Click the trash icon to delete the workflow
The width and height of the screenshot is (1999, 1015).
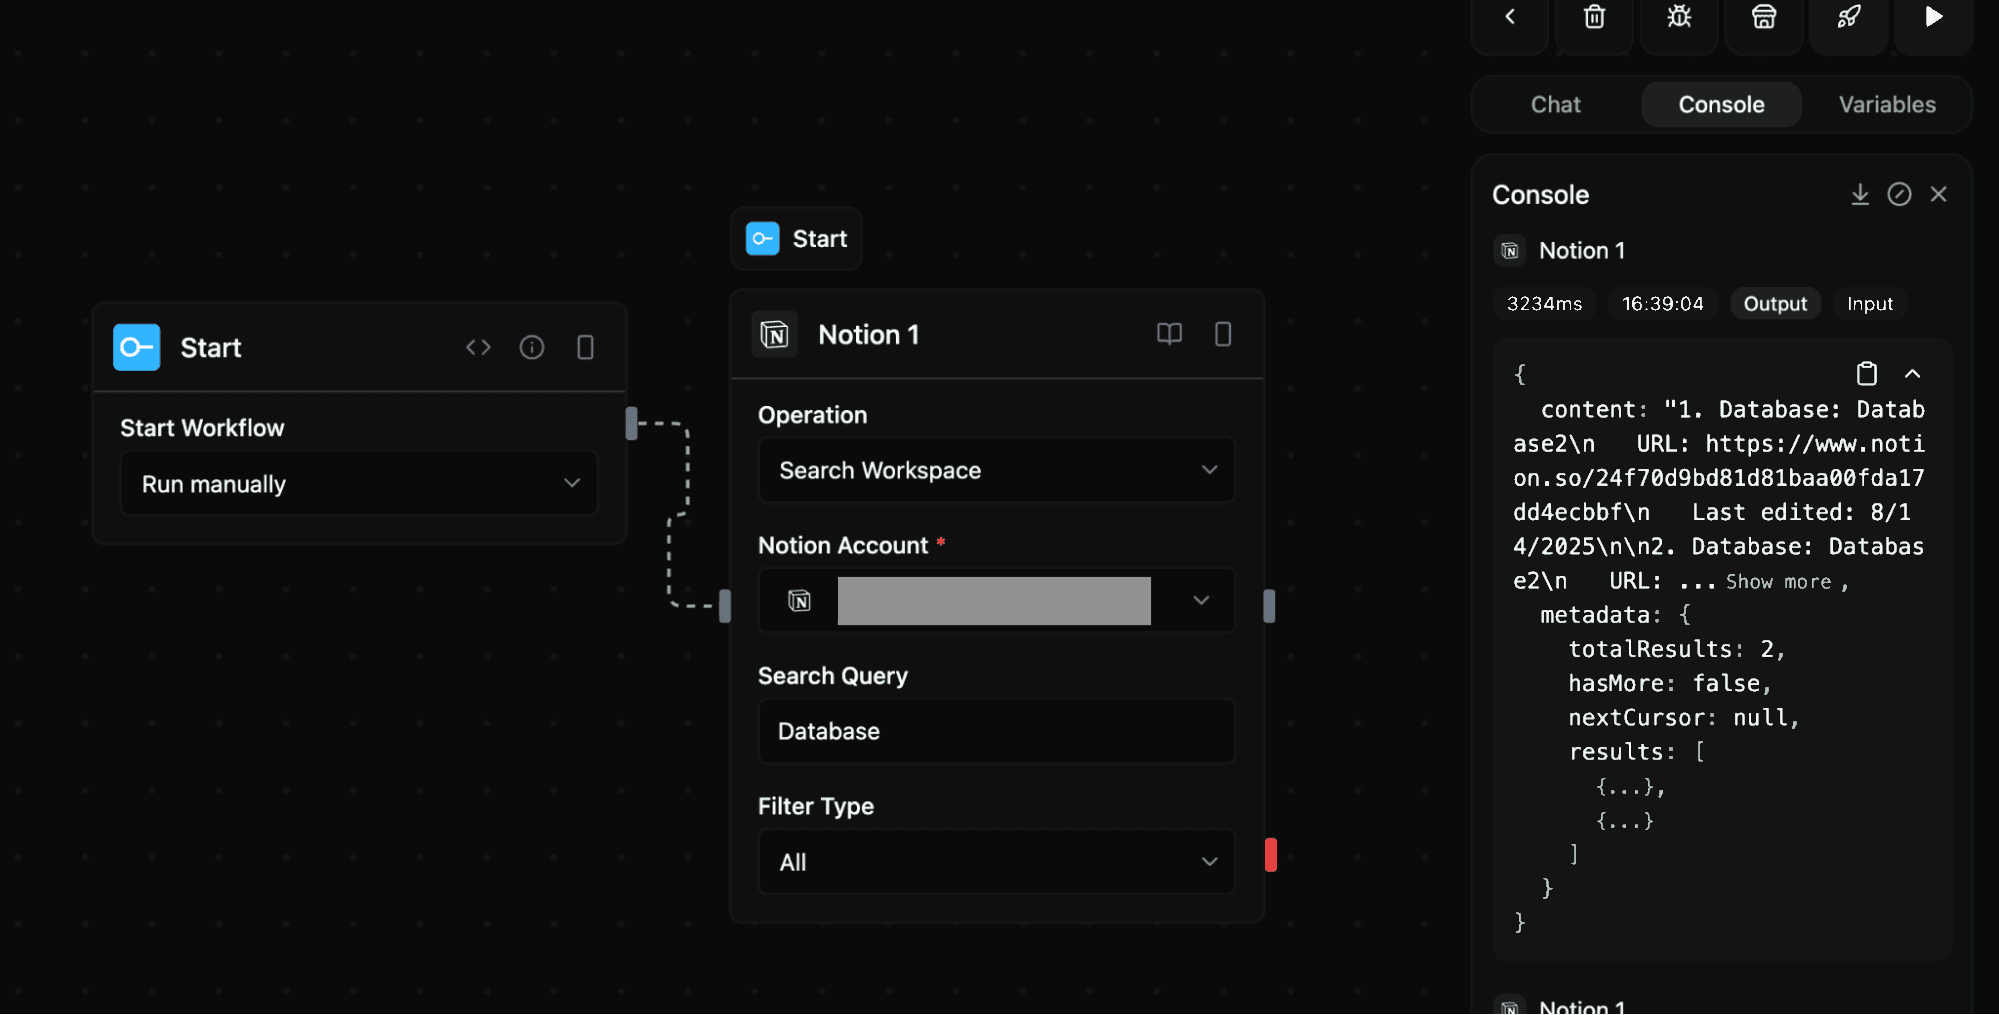coord(1594,16)
